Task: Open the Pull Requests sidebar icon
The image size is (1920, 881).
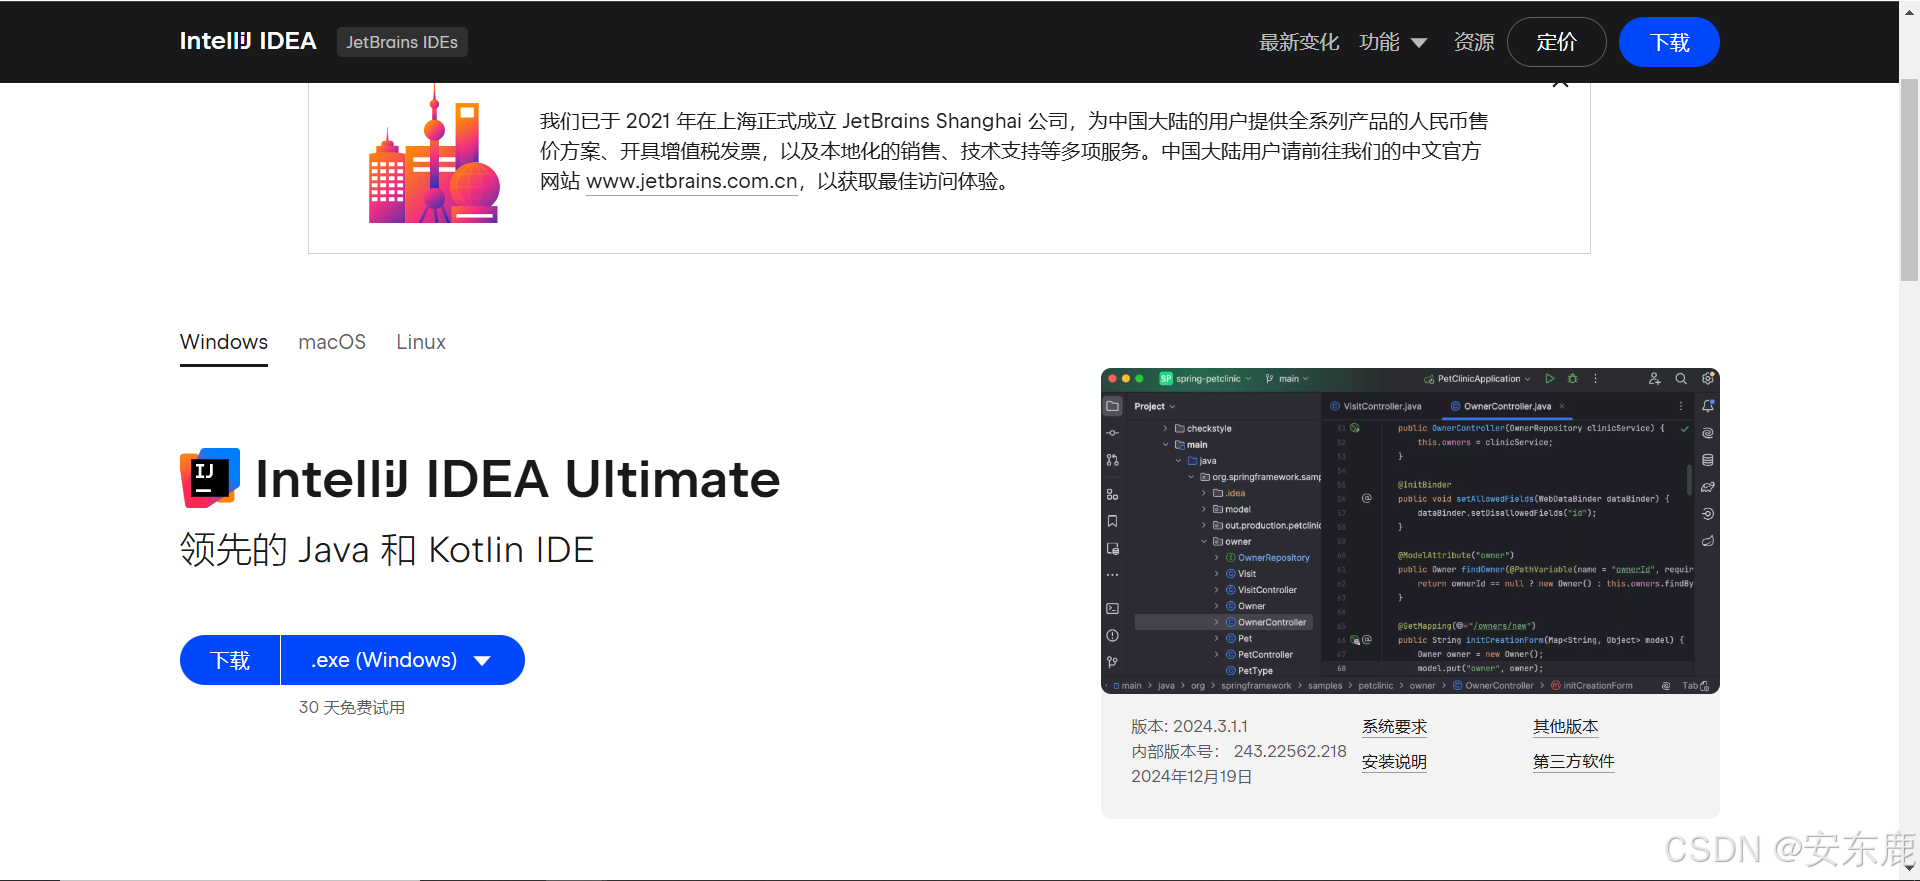Action: tap(1112, 460)
